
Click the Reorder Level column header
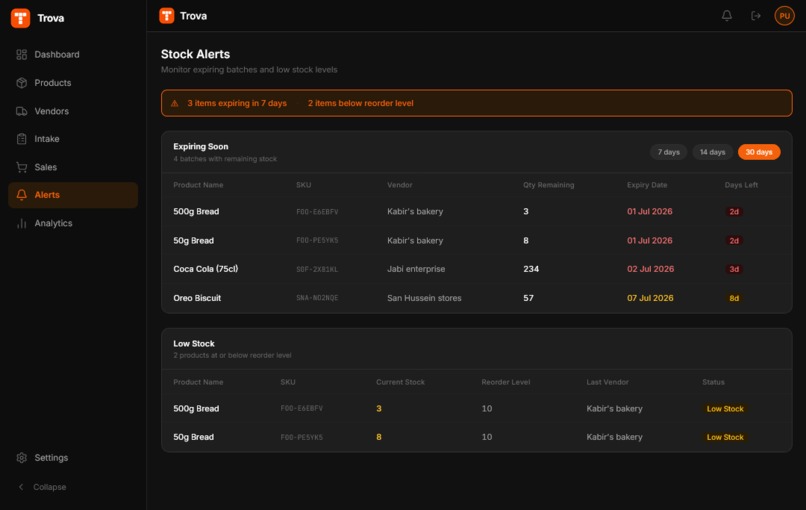coord(505,382)
